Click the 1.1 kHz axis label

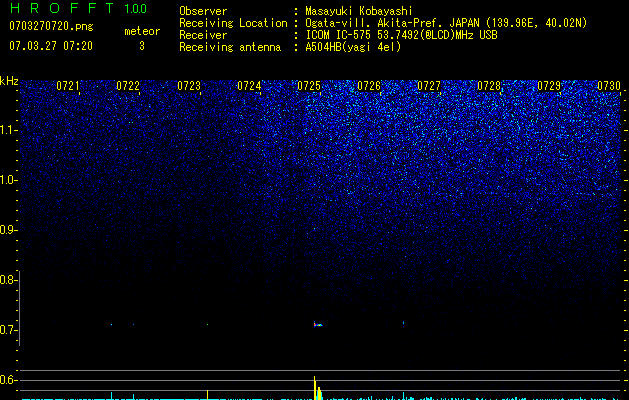tap(8, 130)
